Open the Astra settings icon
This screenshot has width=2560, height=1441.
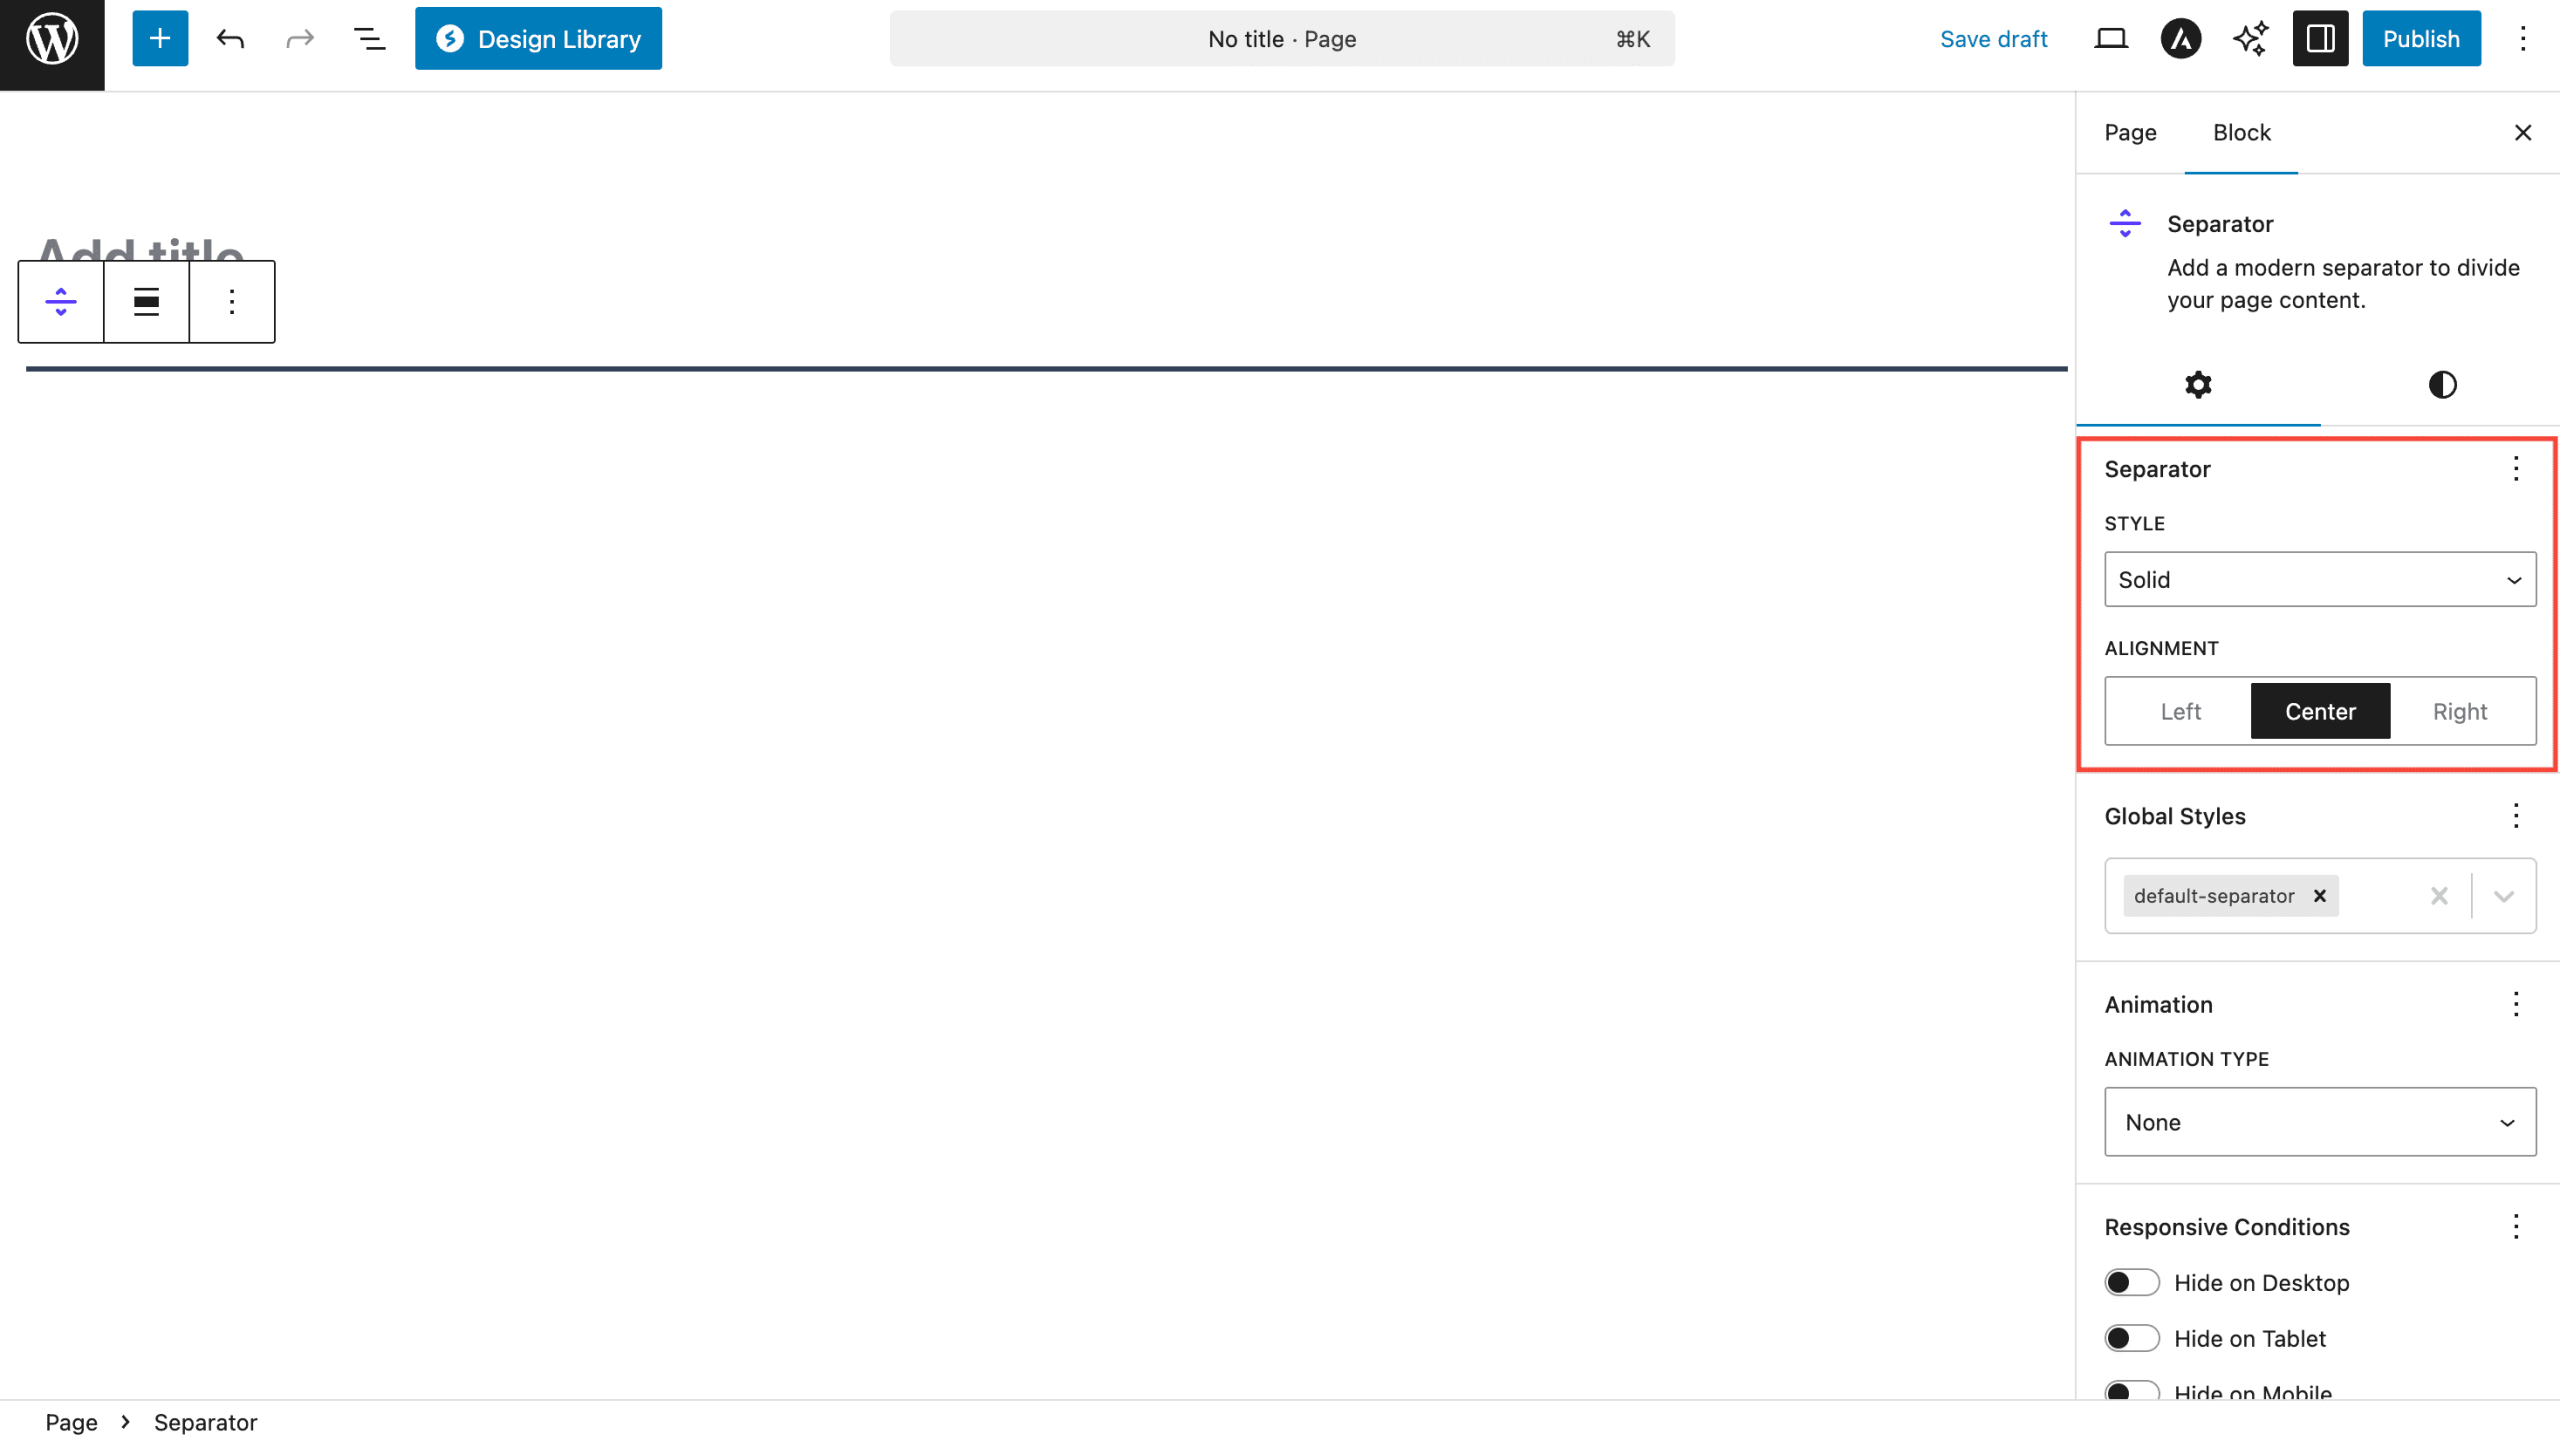2180,39
